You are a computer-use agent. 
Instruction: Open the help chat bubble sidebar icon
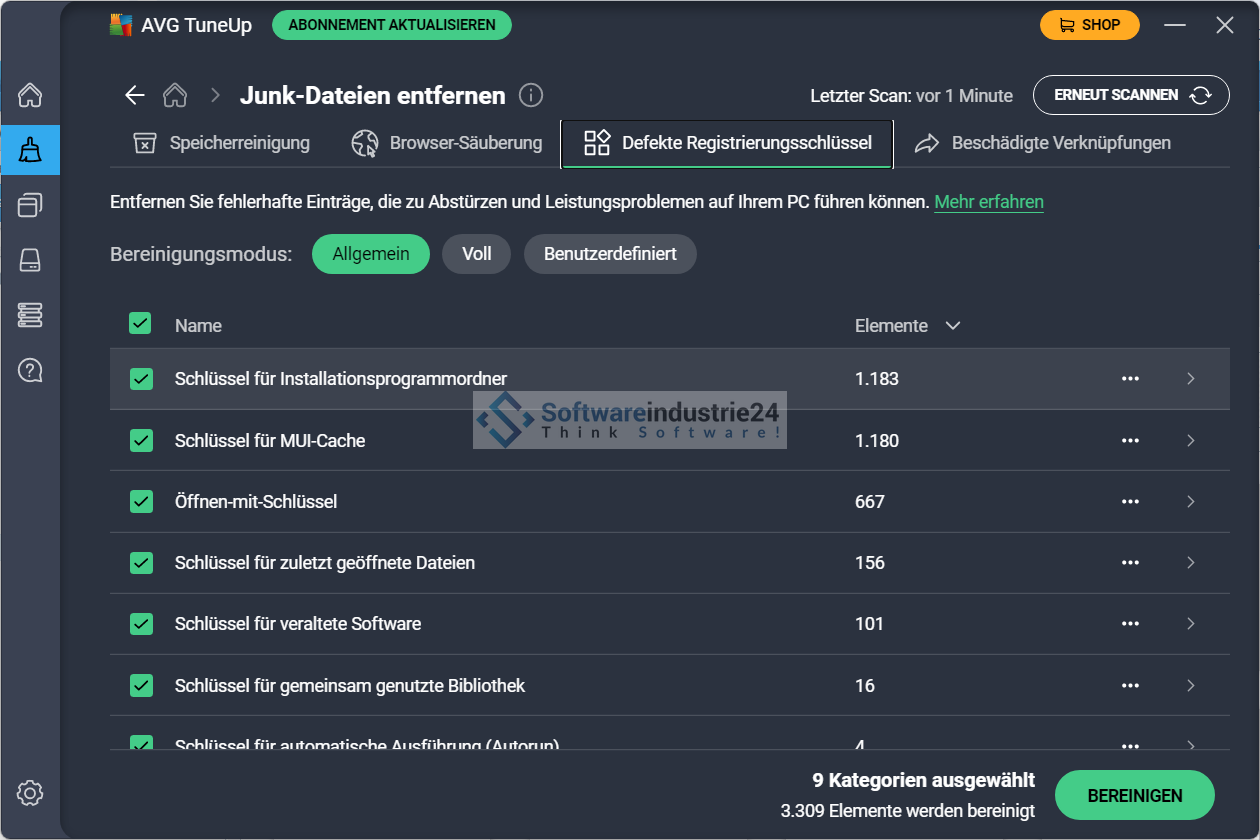coord(30,371)
